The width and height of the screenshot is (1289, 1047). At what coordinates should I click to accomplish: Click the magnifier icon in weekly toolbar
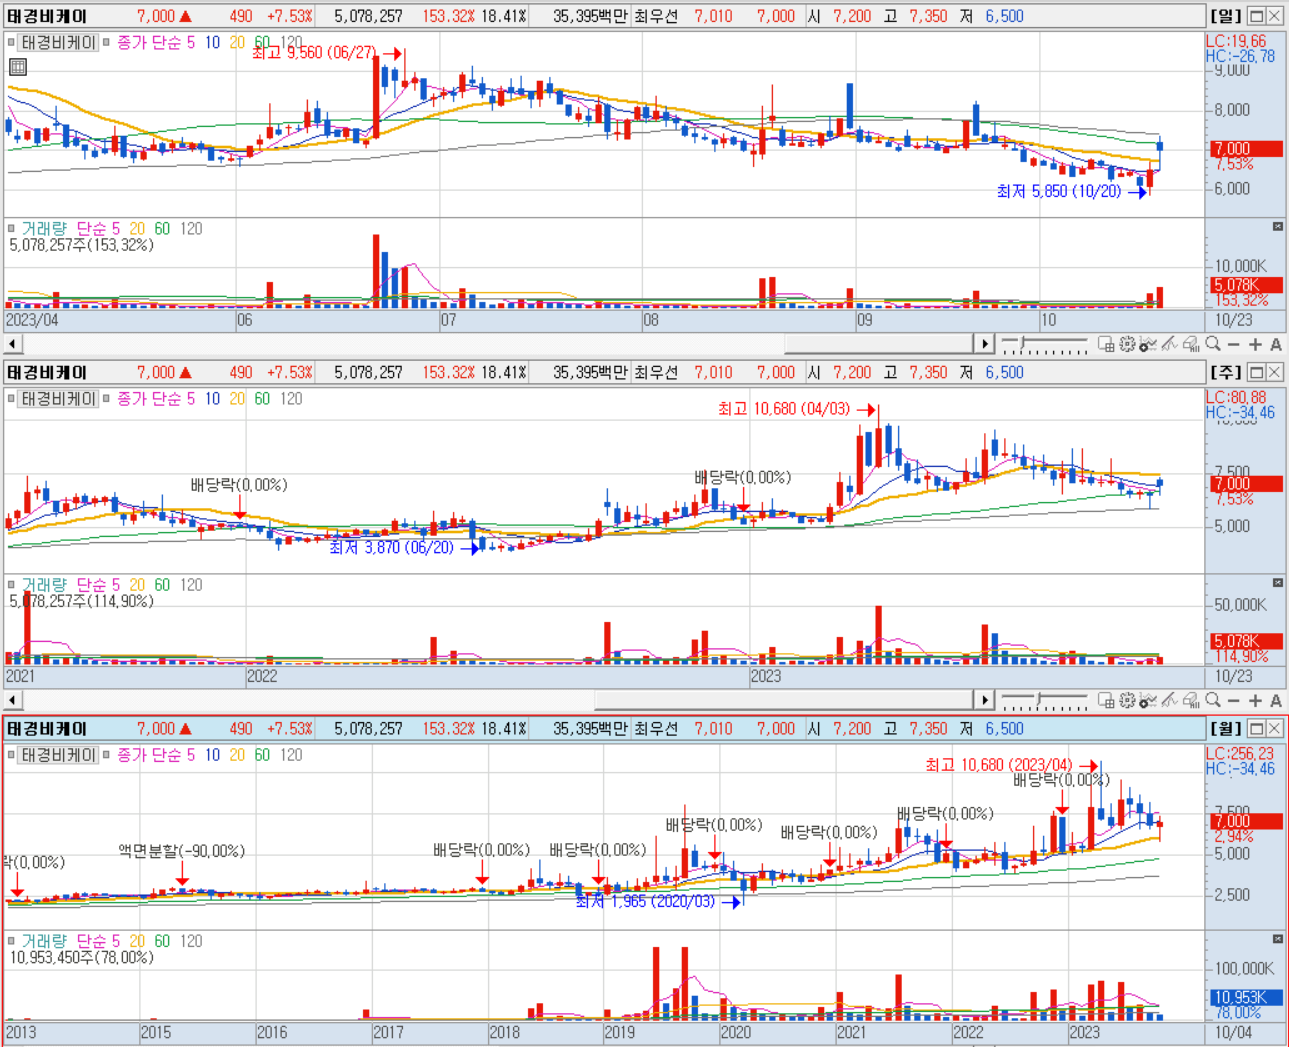pyautogui.click(x=1213, y=700)
